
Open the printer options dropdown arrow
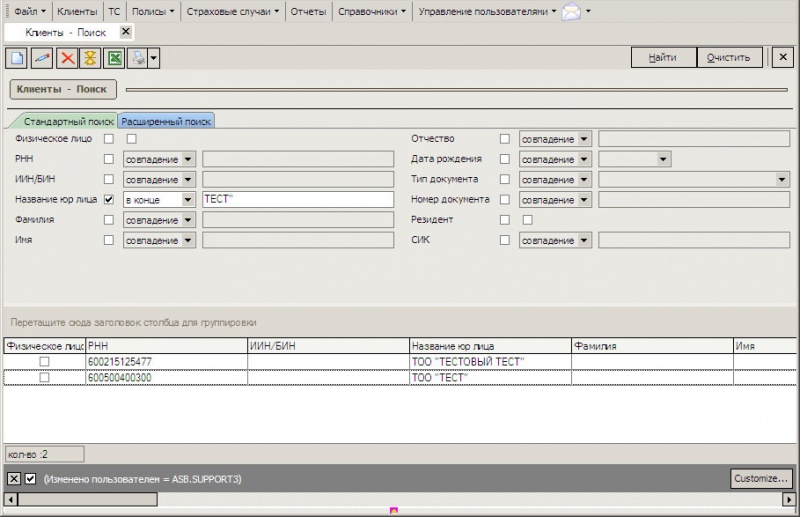[x=154, y=58]
